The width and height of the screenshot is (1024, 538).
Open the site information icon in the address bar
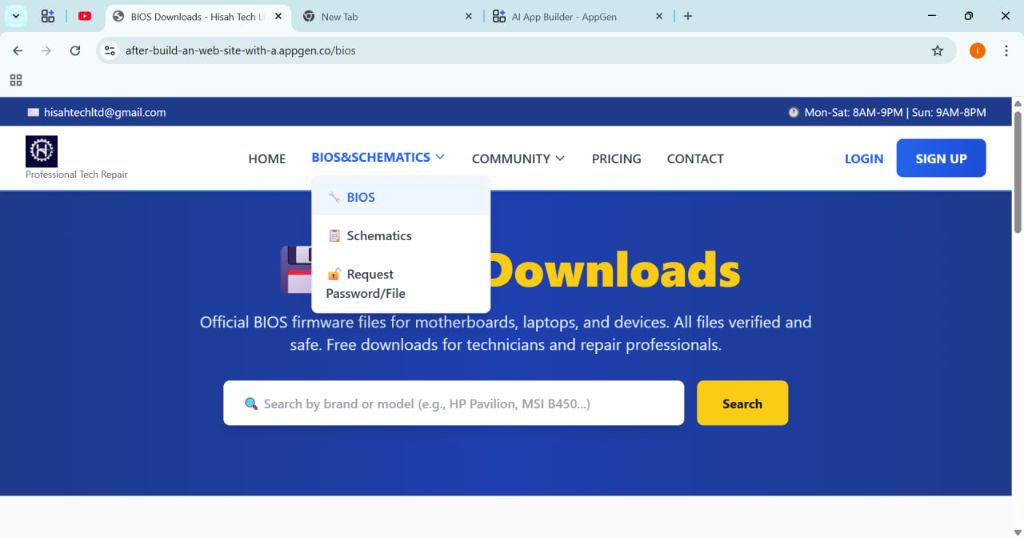click(111, 50)
